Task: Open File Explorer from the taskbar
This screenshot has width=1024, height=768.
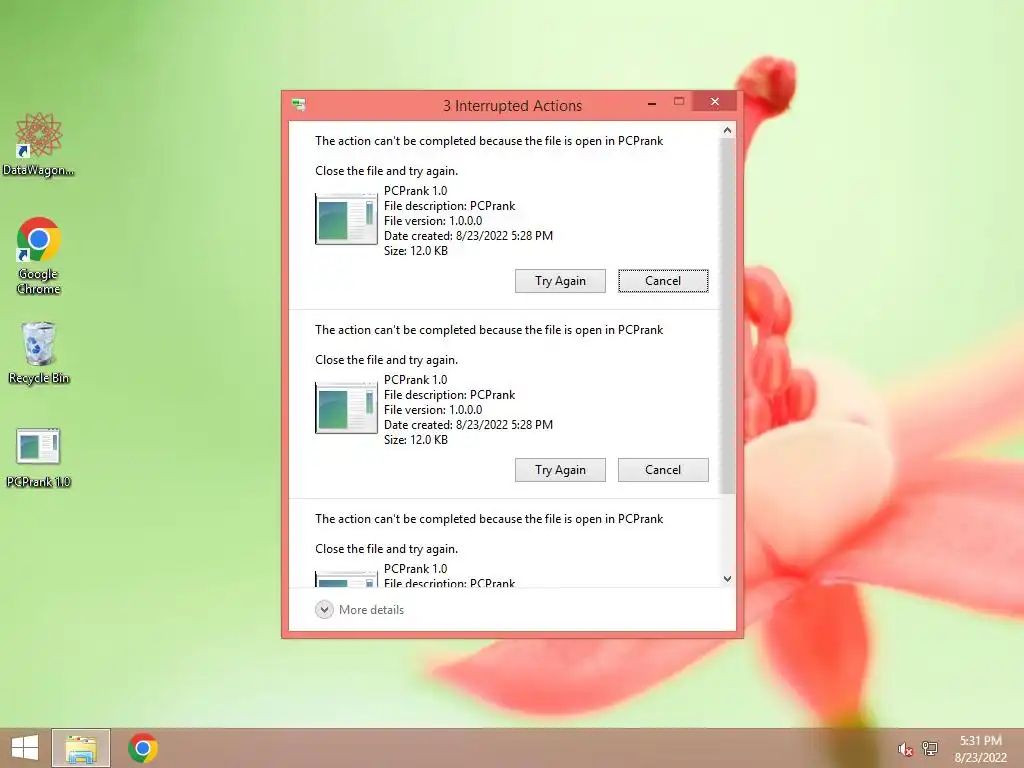Action: click(x=81, y=748)
